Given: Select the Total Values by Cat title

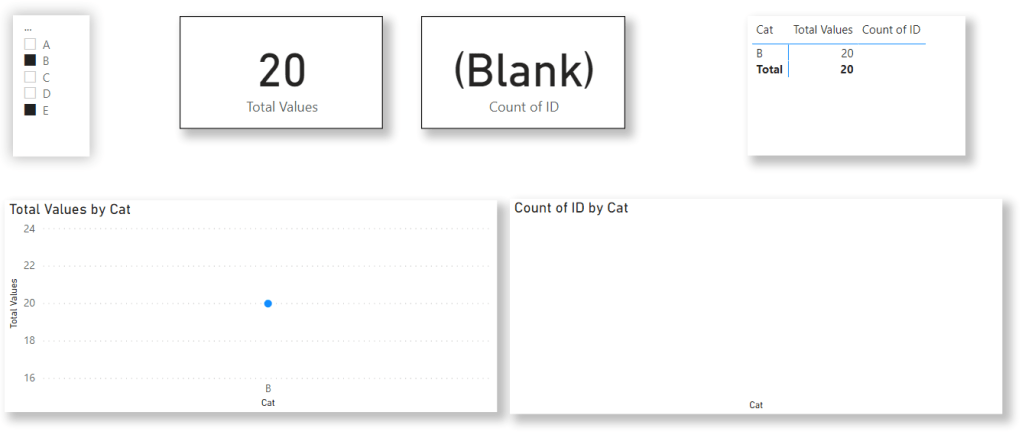Looking at the screenshot, I should [70, 209].
